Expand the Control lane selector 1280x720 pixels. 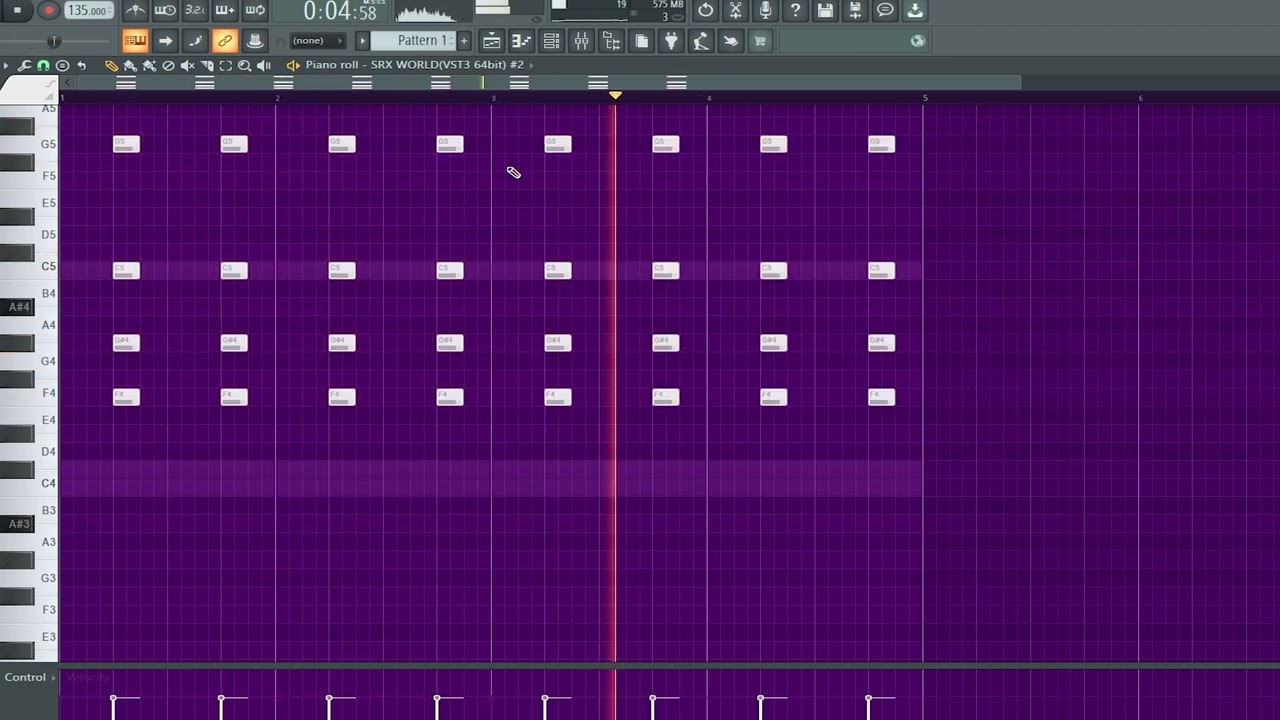29,677
